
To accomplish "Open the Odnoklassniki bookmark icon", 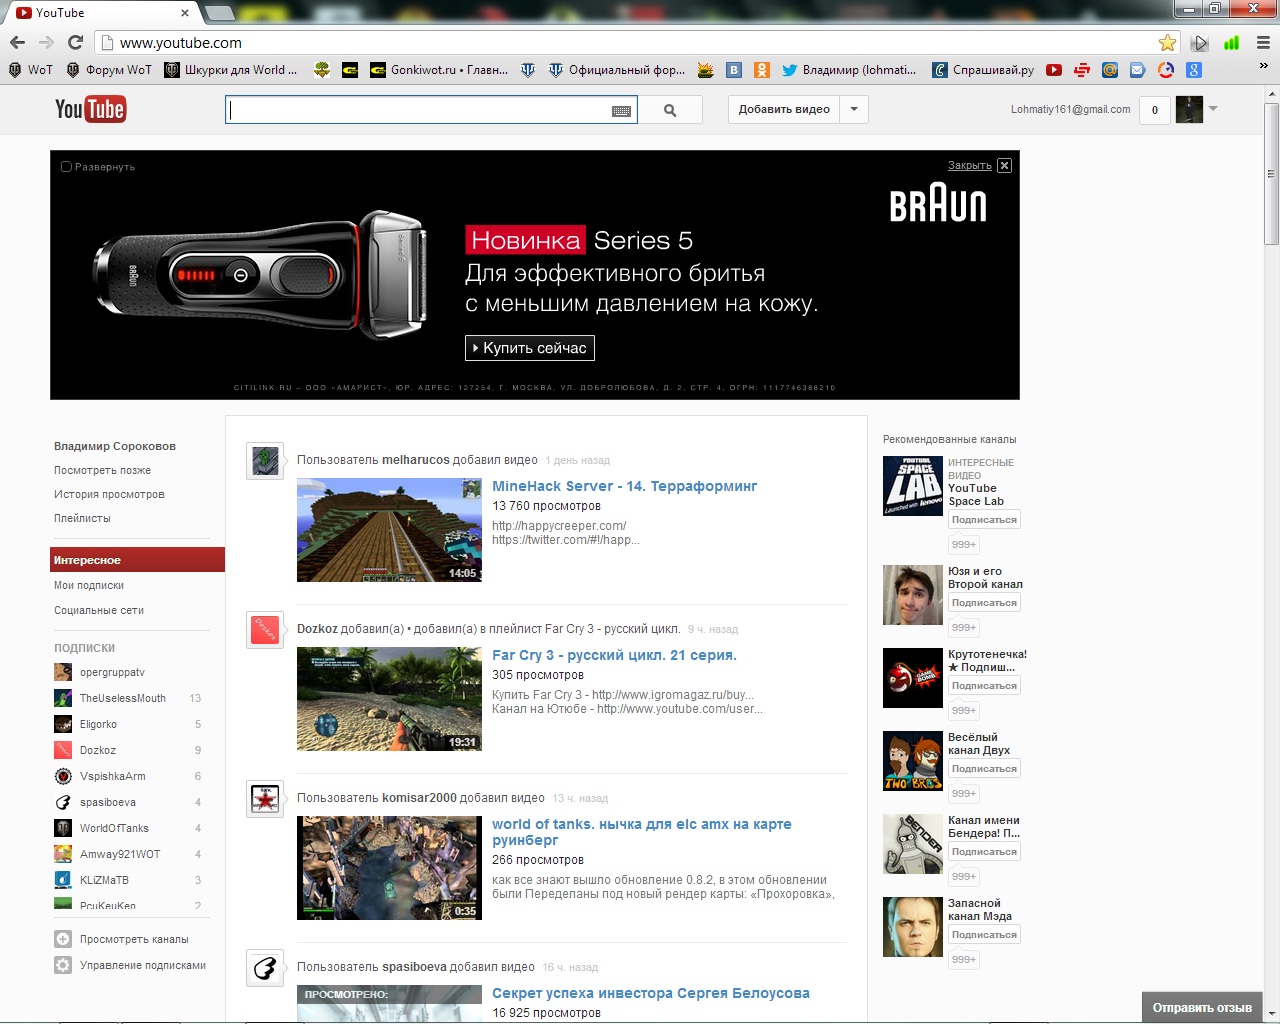I will click(762, 70).
